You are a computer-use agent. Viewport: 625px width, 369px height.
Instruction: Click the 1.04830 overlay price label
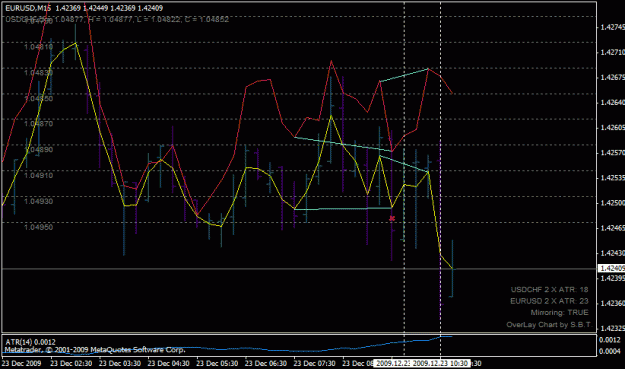point(38,73)
